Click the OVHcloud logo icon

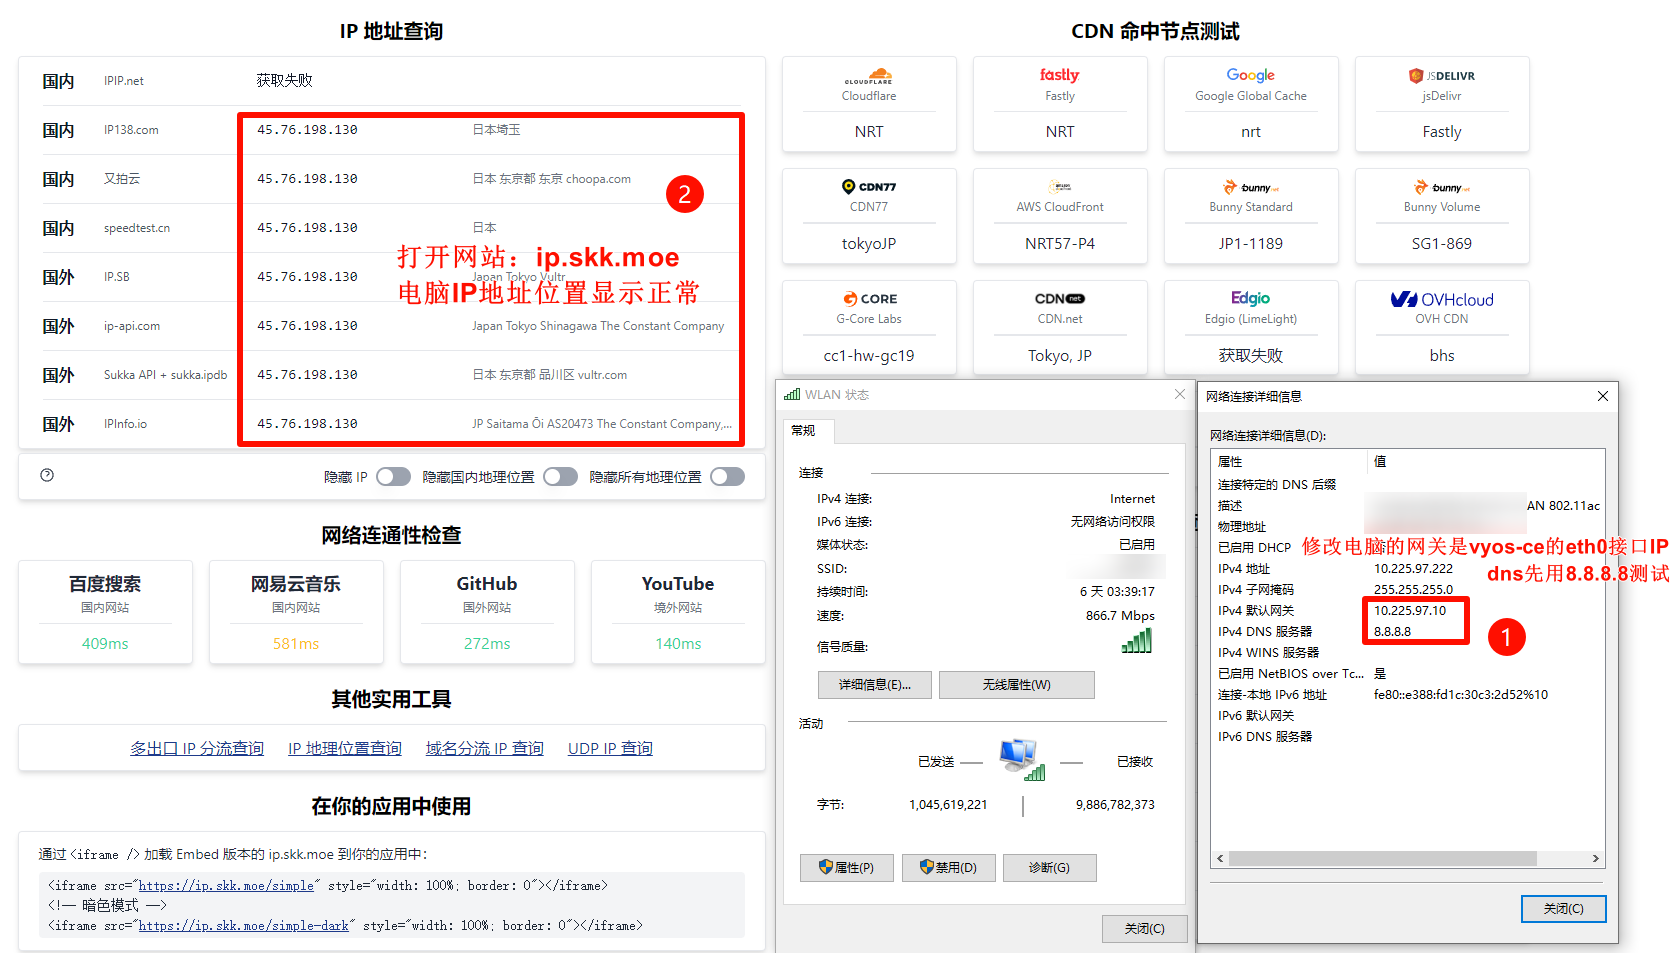pyautogui.click(x=1441, y=299)
